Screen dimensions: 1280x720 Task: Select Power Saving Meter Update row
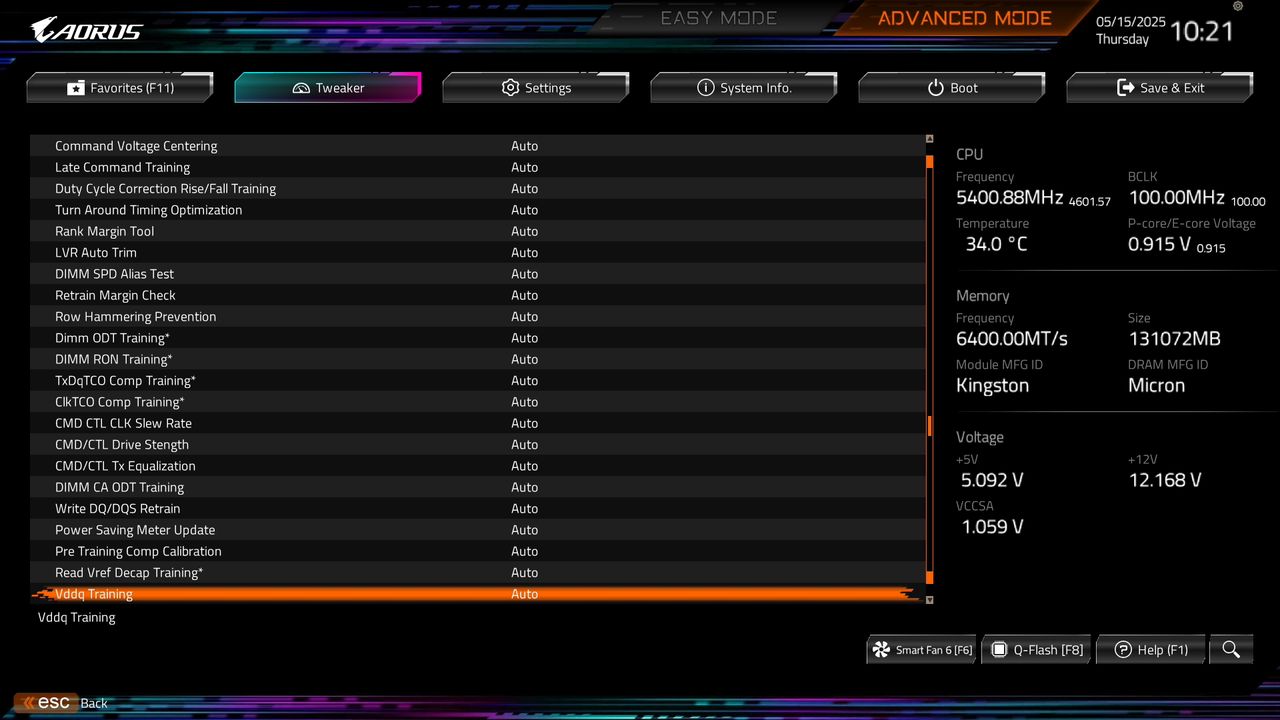(477, 530)
